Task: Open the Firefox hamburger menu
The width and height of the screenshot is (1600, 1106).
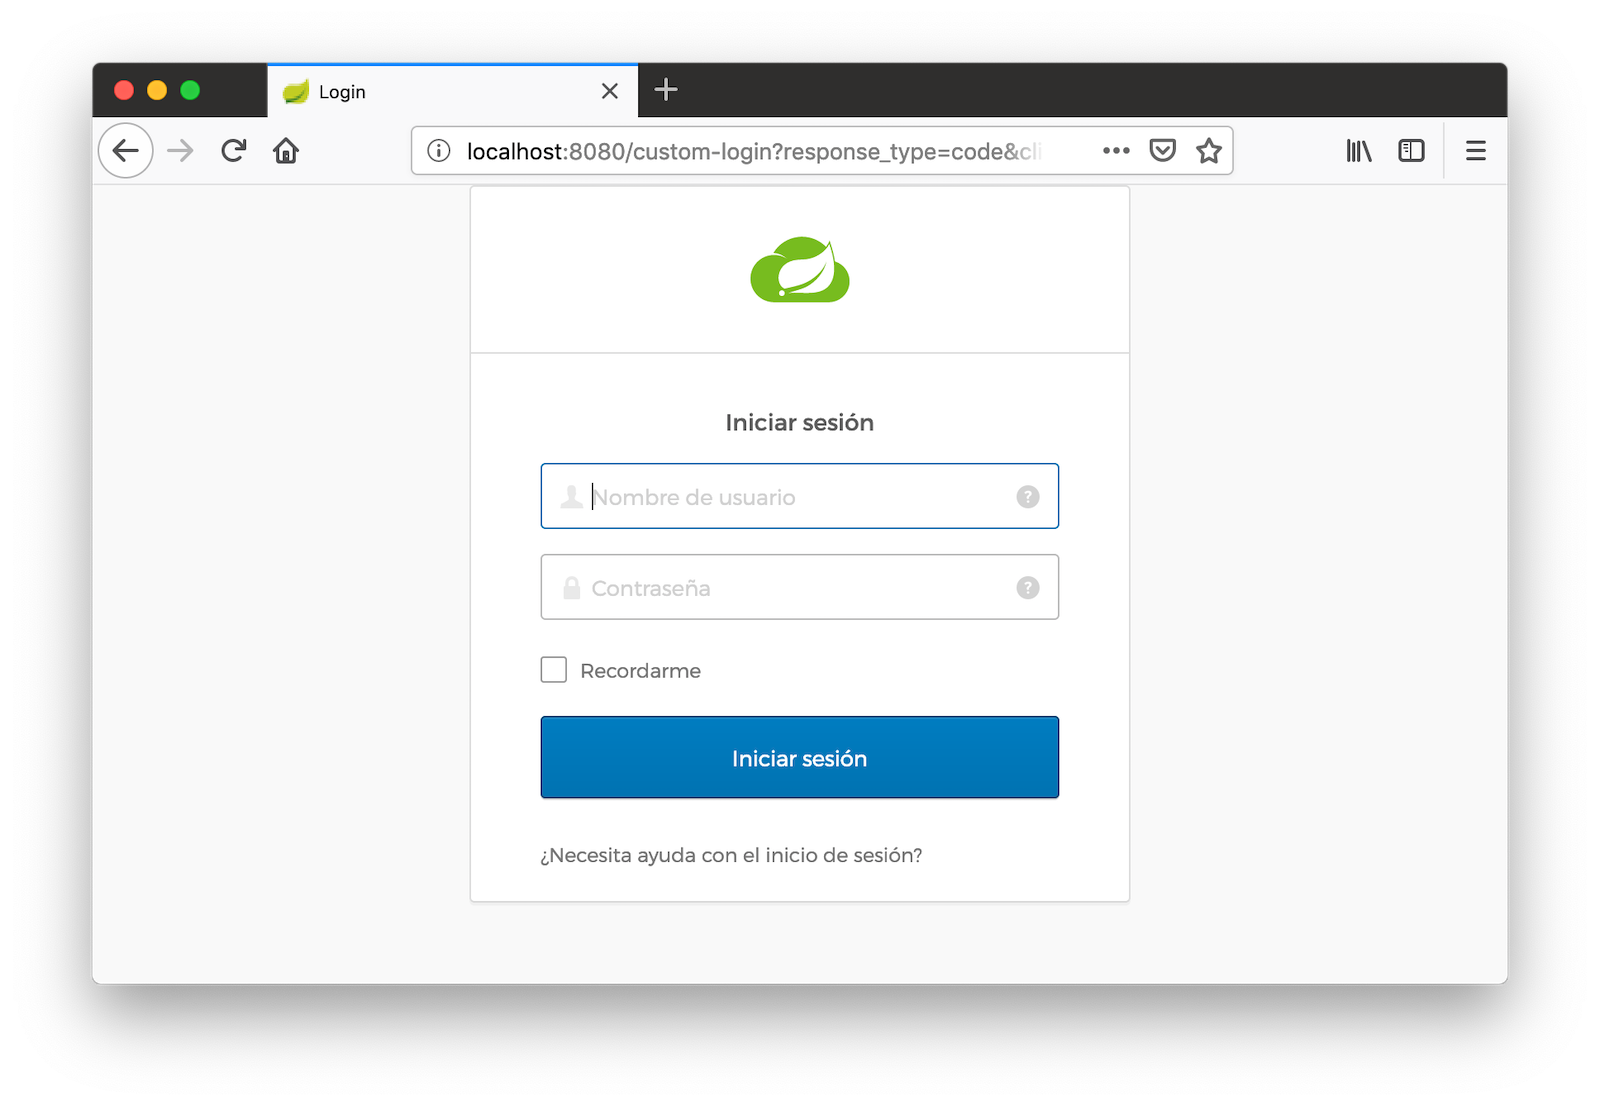Action: pos(1475,151)
